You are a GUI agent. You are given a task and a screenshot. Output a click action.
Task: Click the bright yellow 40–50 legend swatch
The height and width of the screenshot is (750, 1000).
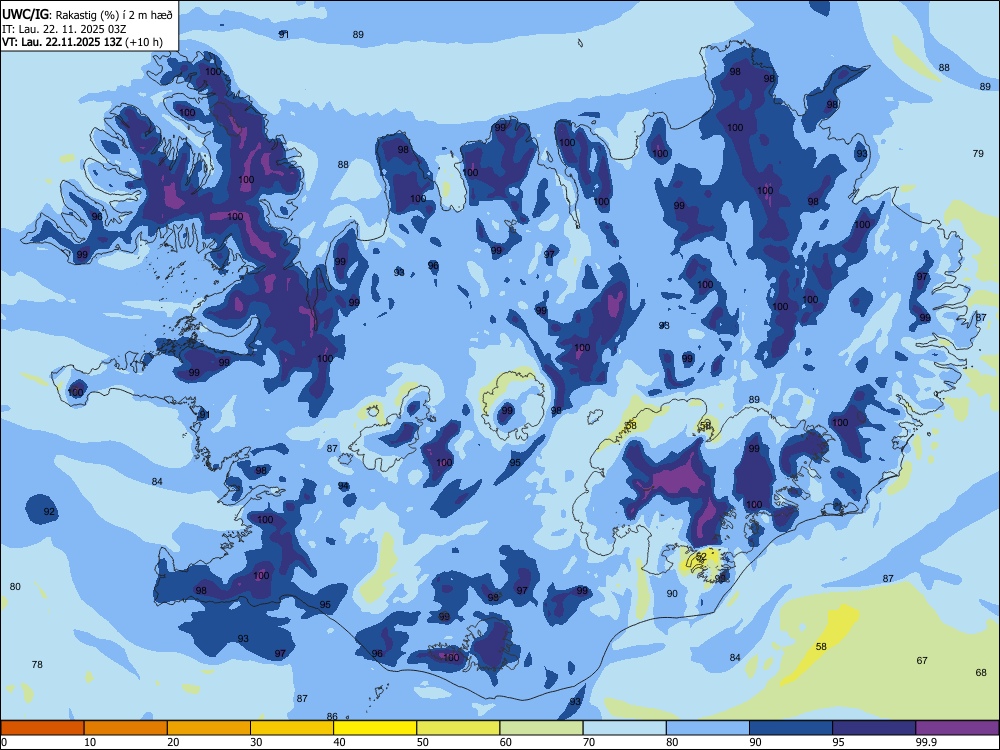(x=375, y=728)
